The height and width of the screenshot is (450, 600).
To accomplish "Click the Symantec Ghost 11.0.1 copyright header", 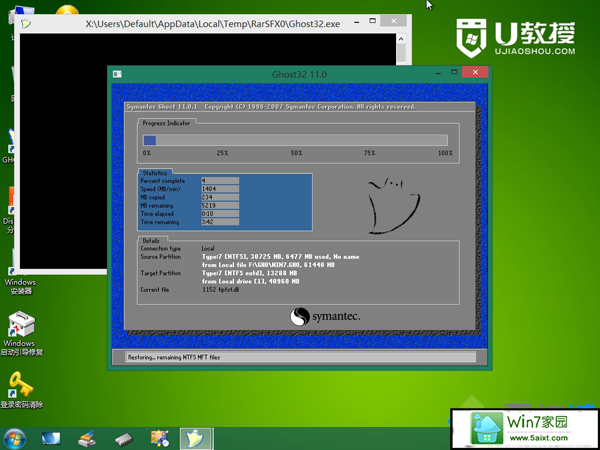I will tap(271, 107).
